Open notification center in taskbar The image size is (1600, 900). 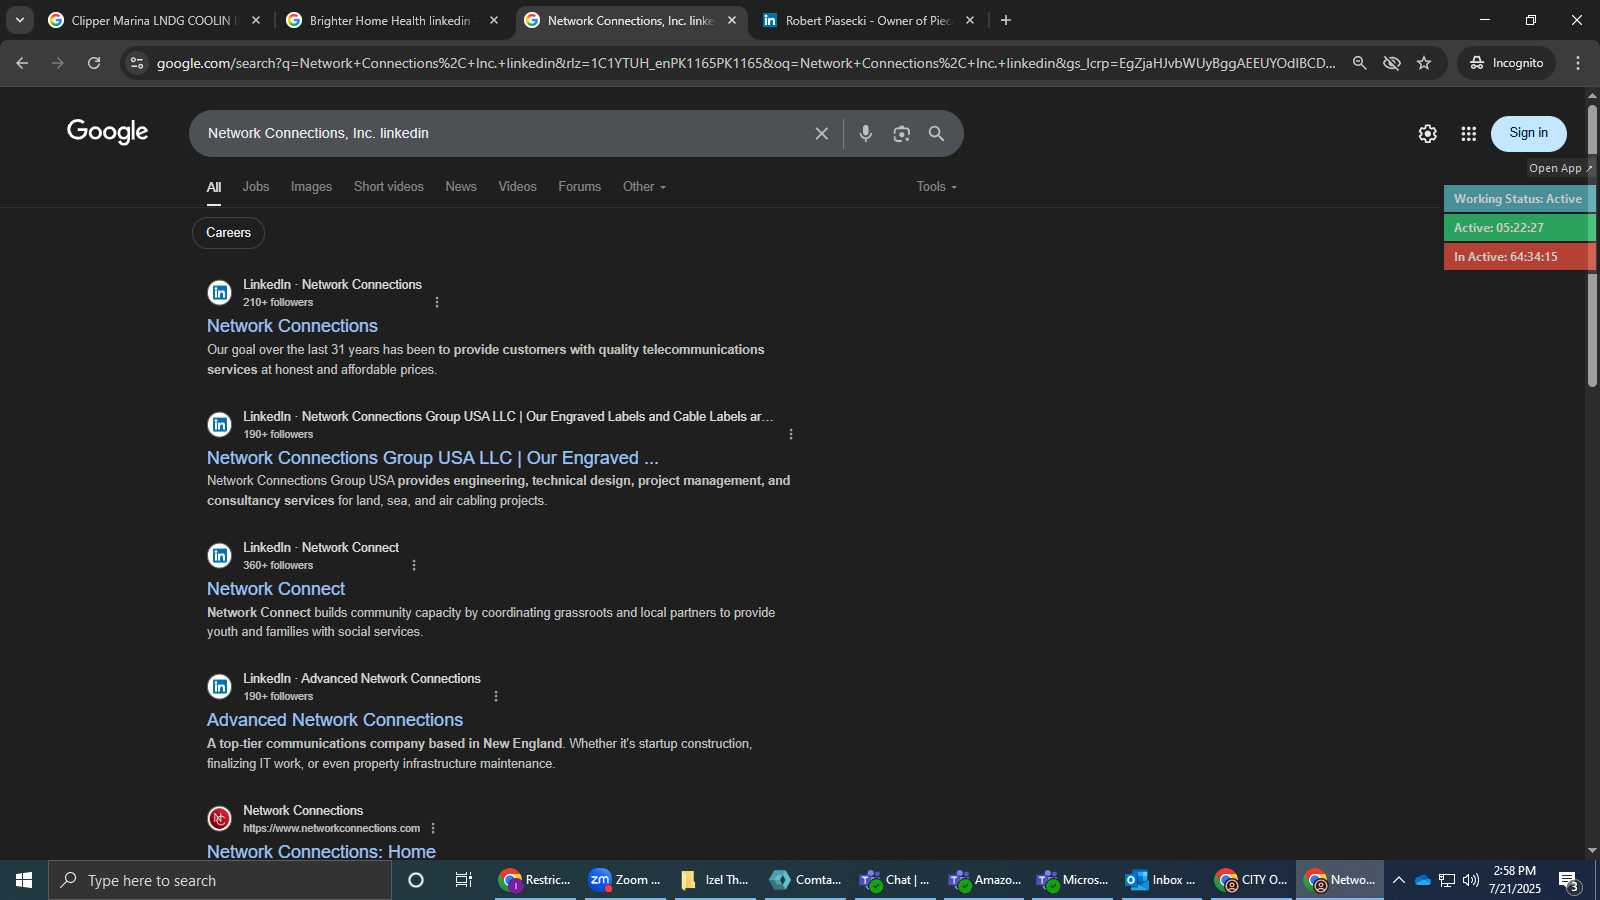1569,881
